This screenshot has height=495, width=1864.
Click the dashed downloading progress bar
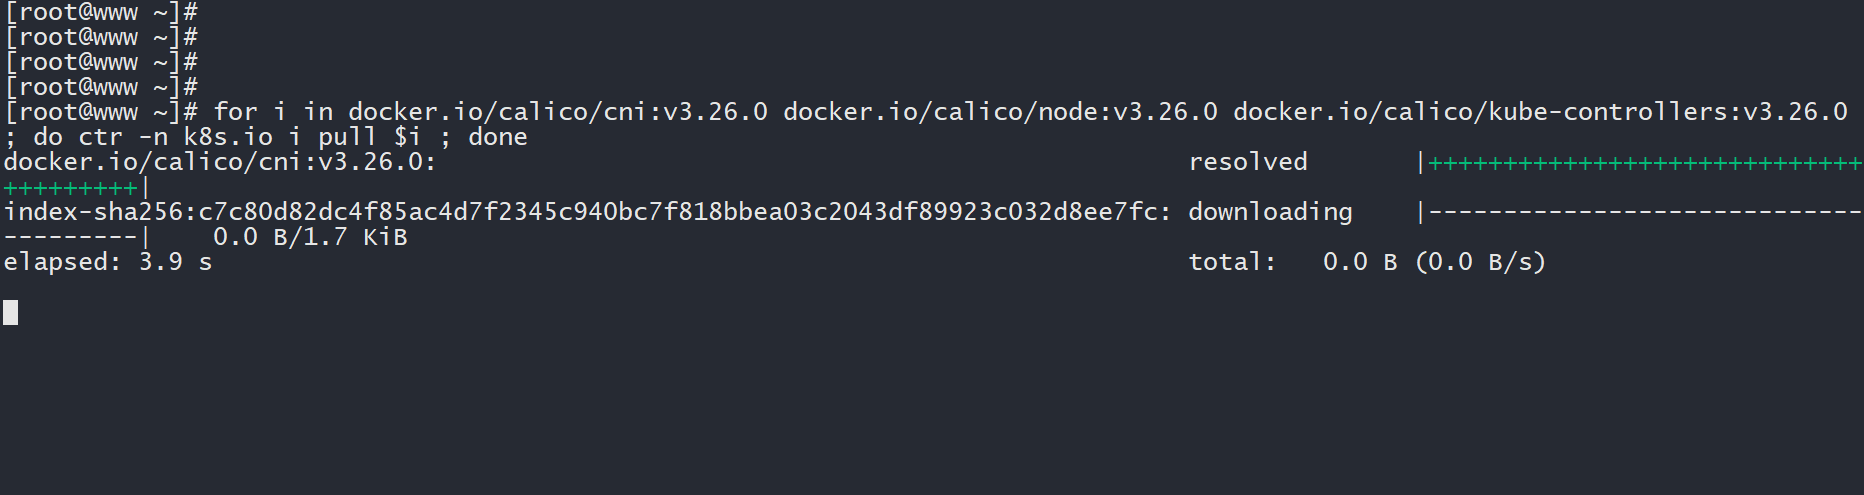[1644, 213]
